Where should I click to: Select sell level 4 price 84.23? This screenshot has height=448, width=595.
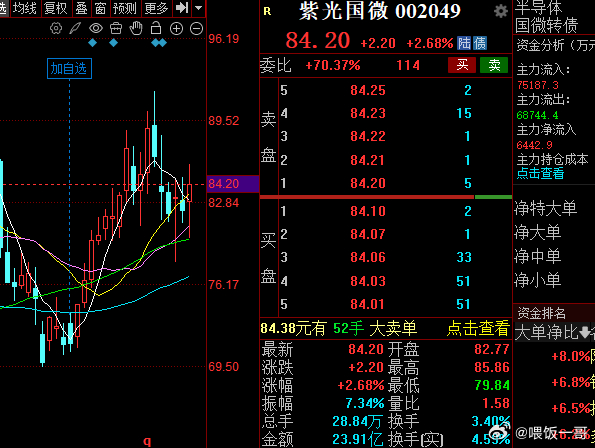[368, 113]
